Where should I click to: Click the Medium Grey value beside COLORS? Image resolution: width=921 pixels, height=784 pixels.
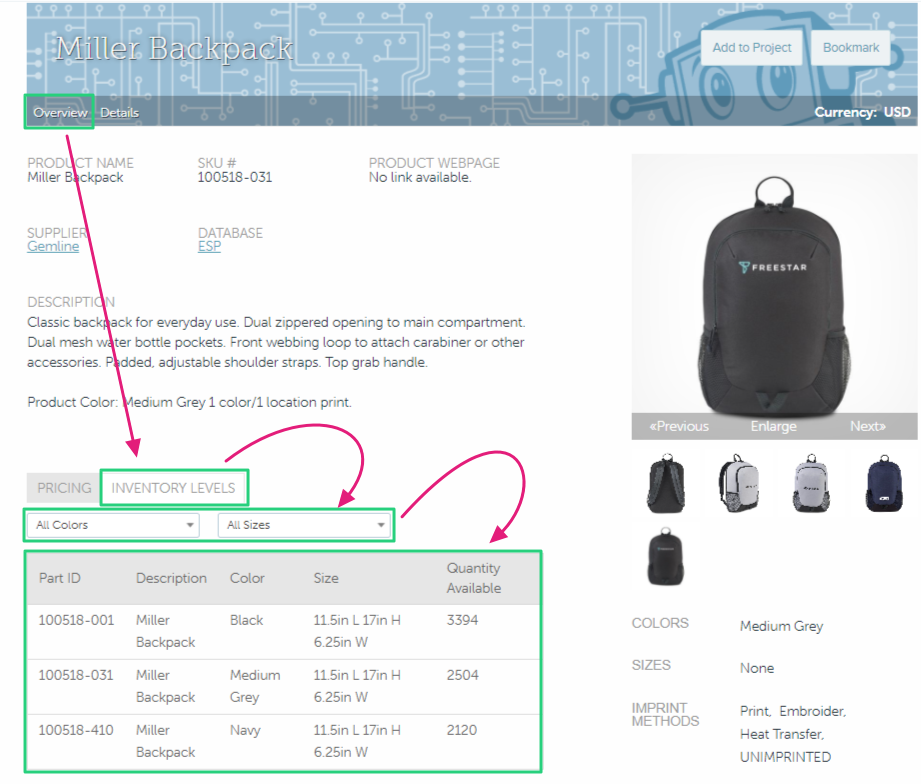pos(782,627)
